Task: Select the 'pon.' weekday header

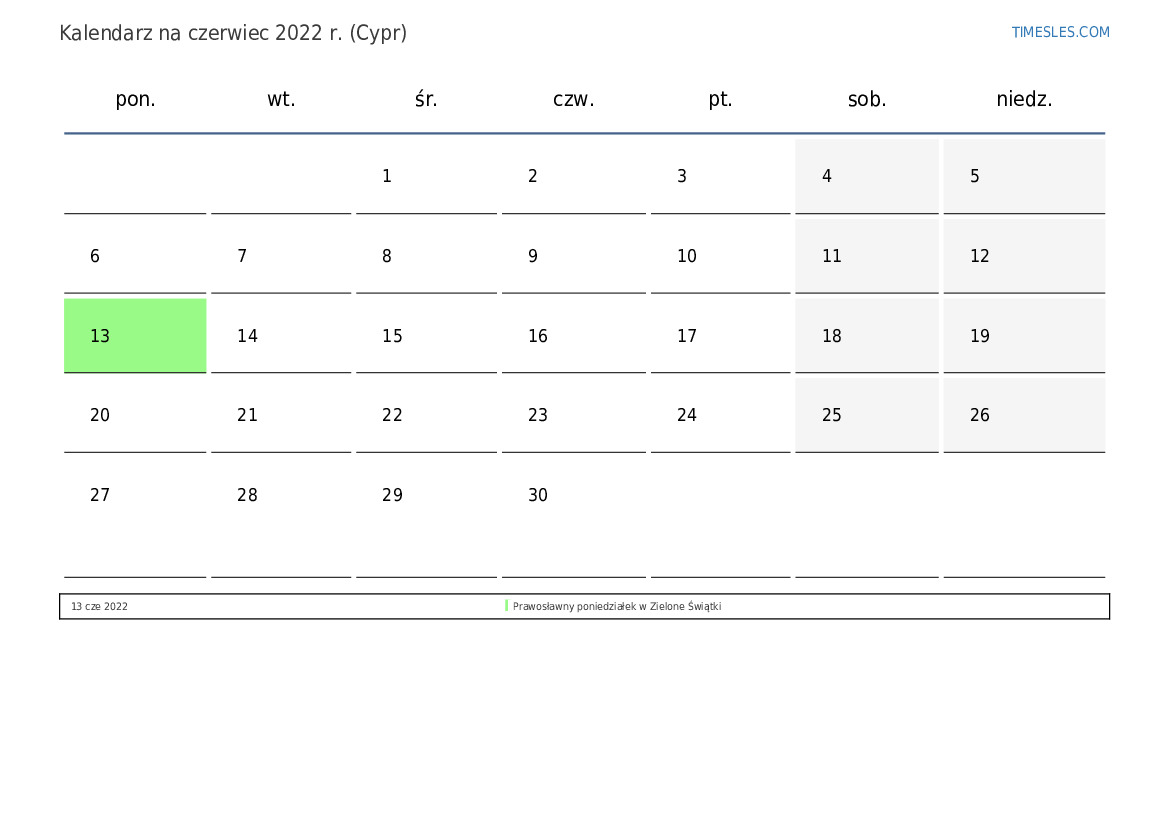Action: [x=135, y=99]
